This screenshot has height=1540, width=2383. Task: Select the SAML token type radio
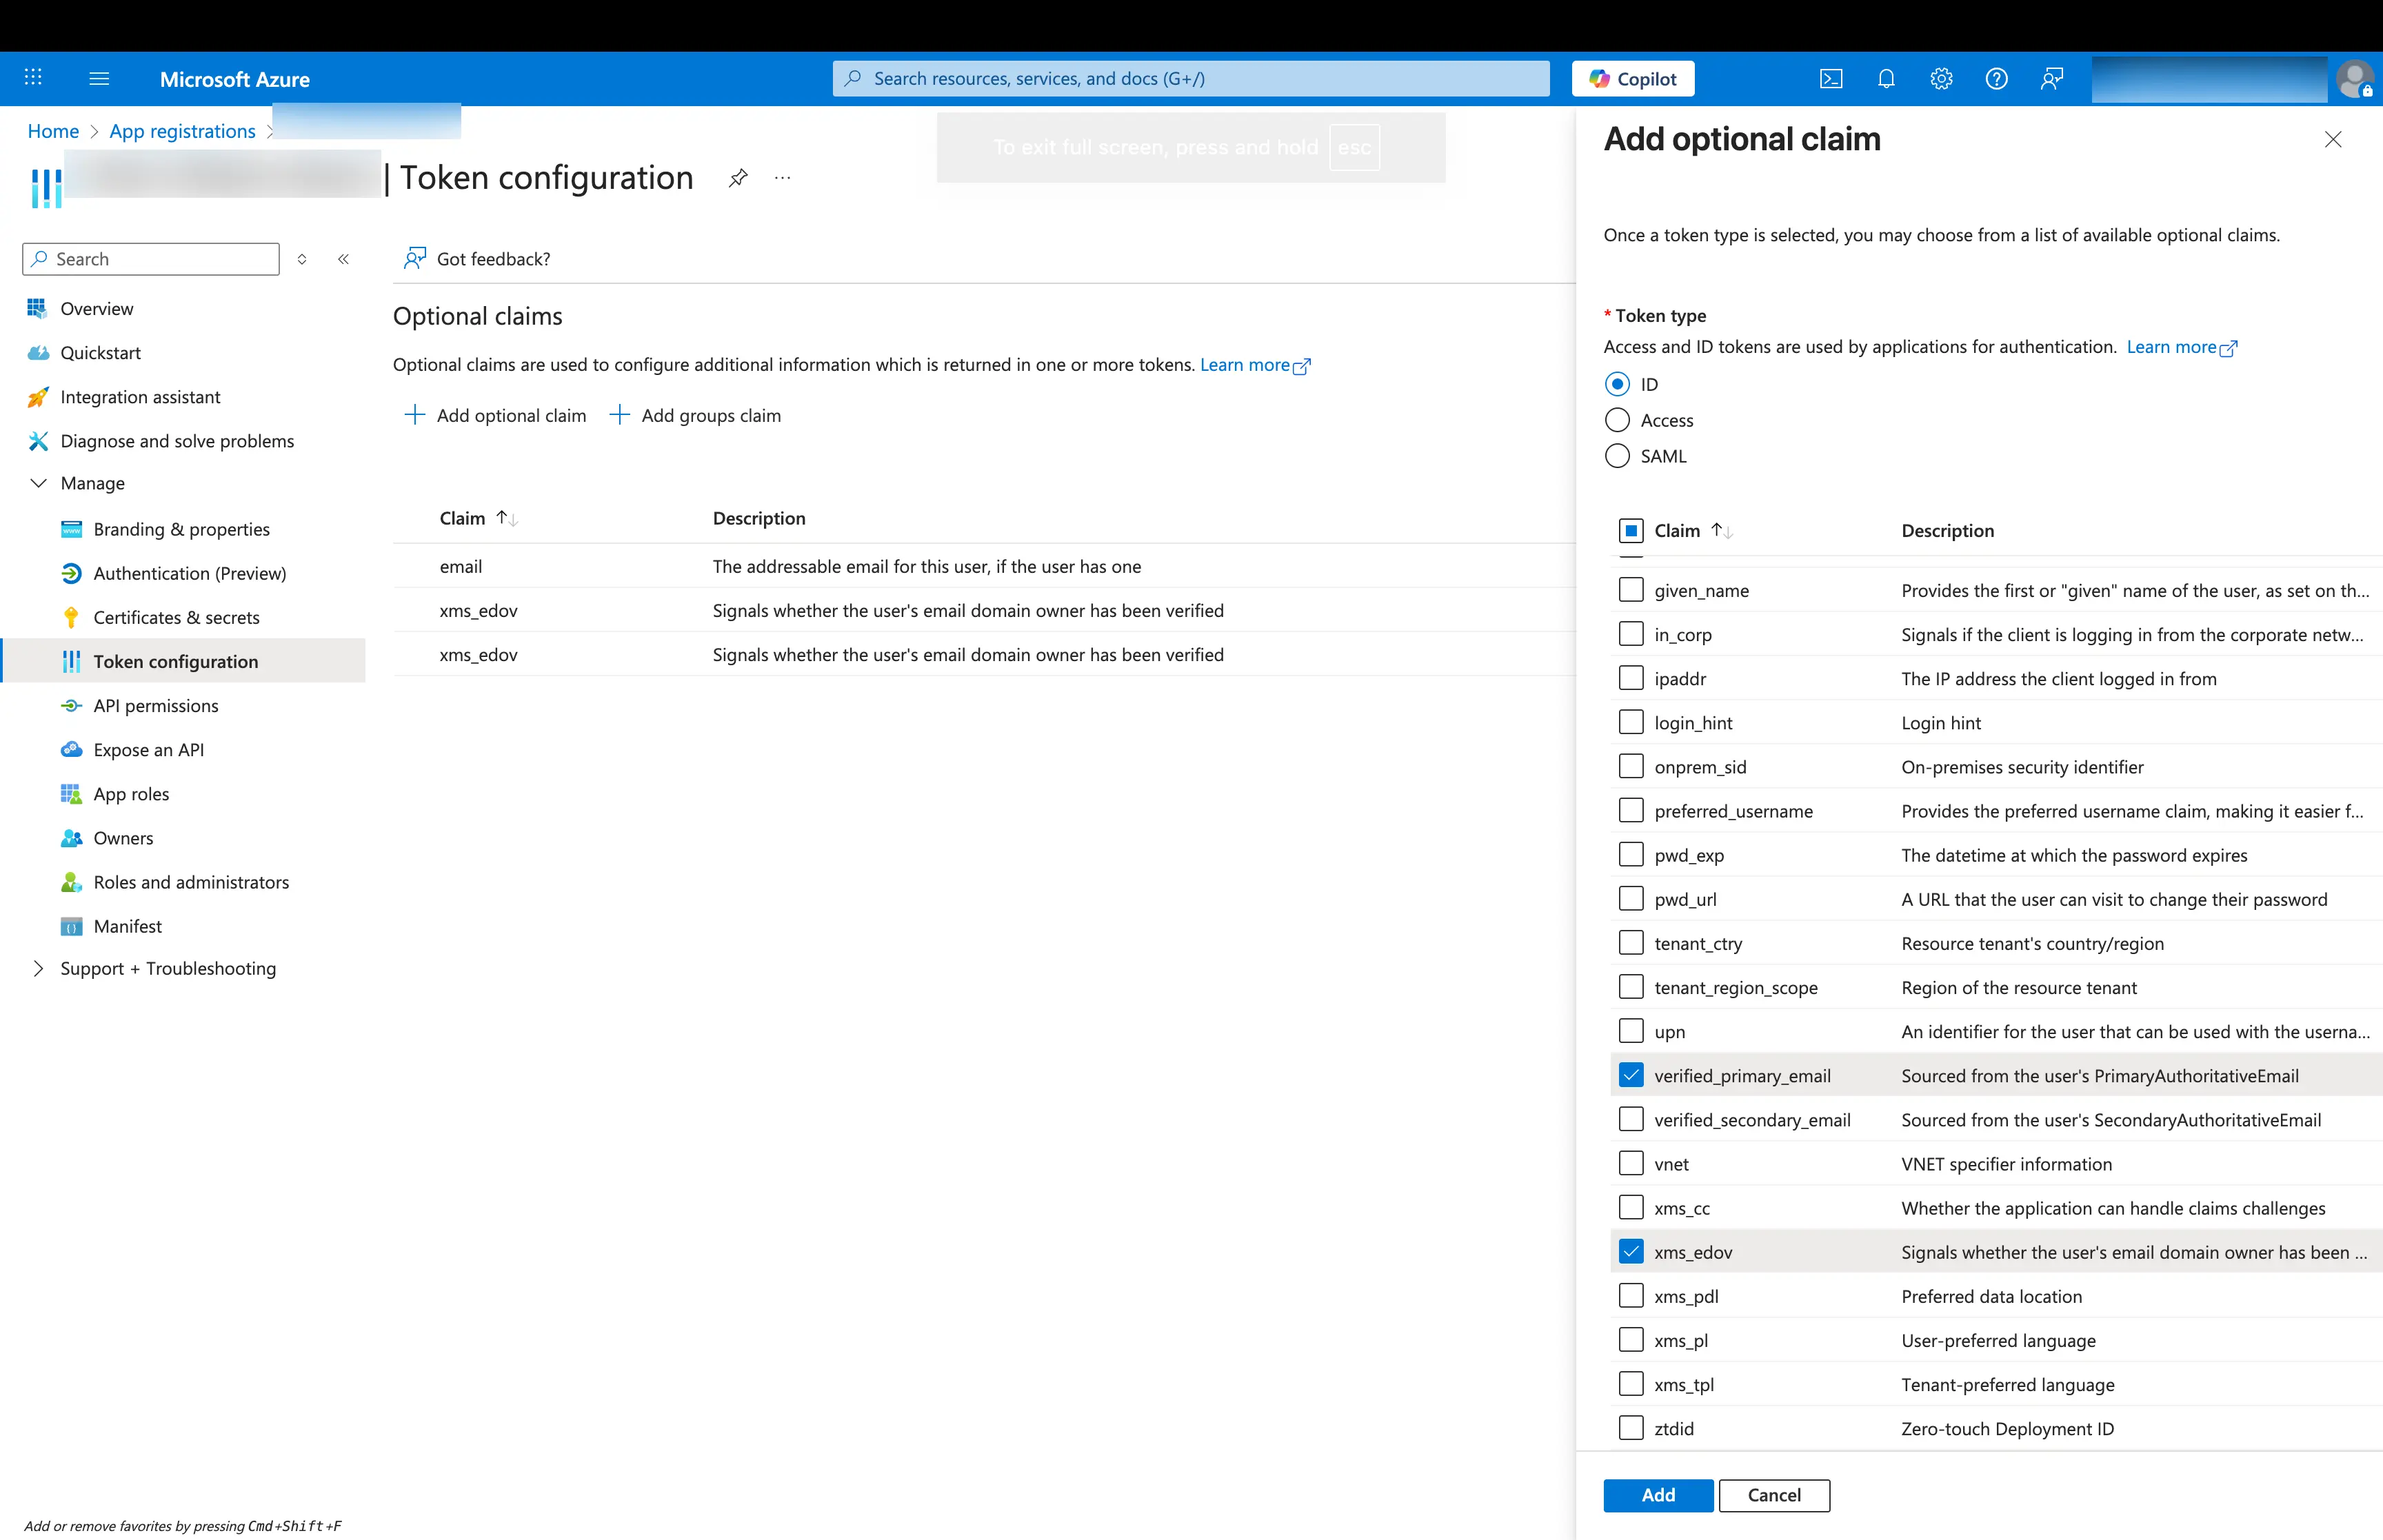pyautogui.click(x=1617, y=456)
